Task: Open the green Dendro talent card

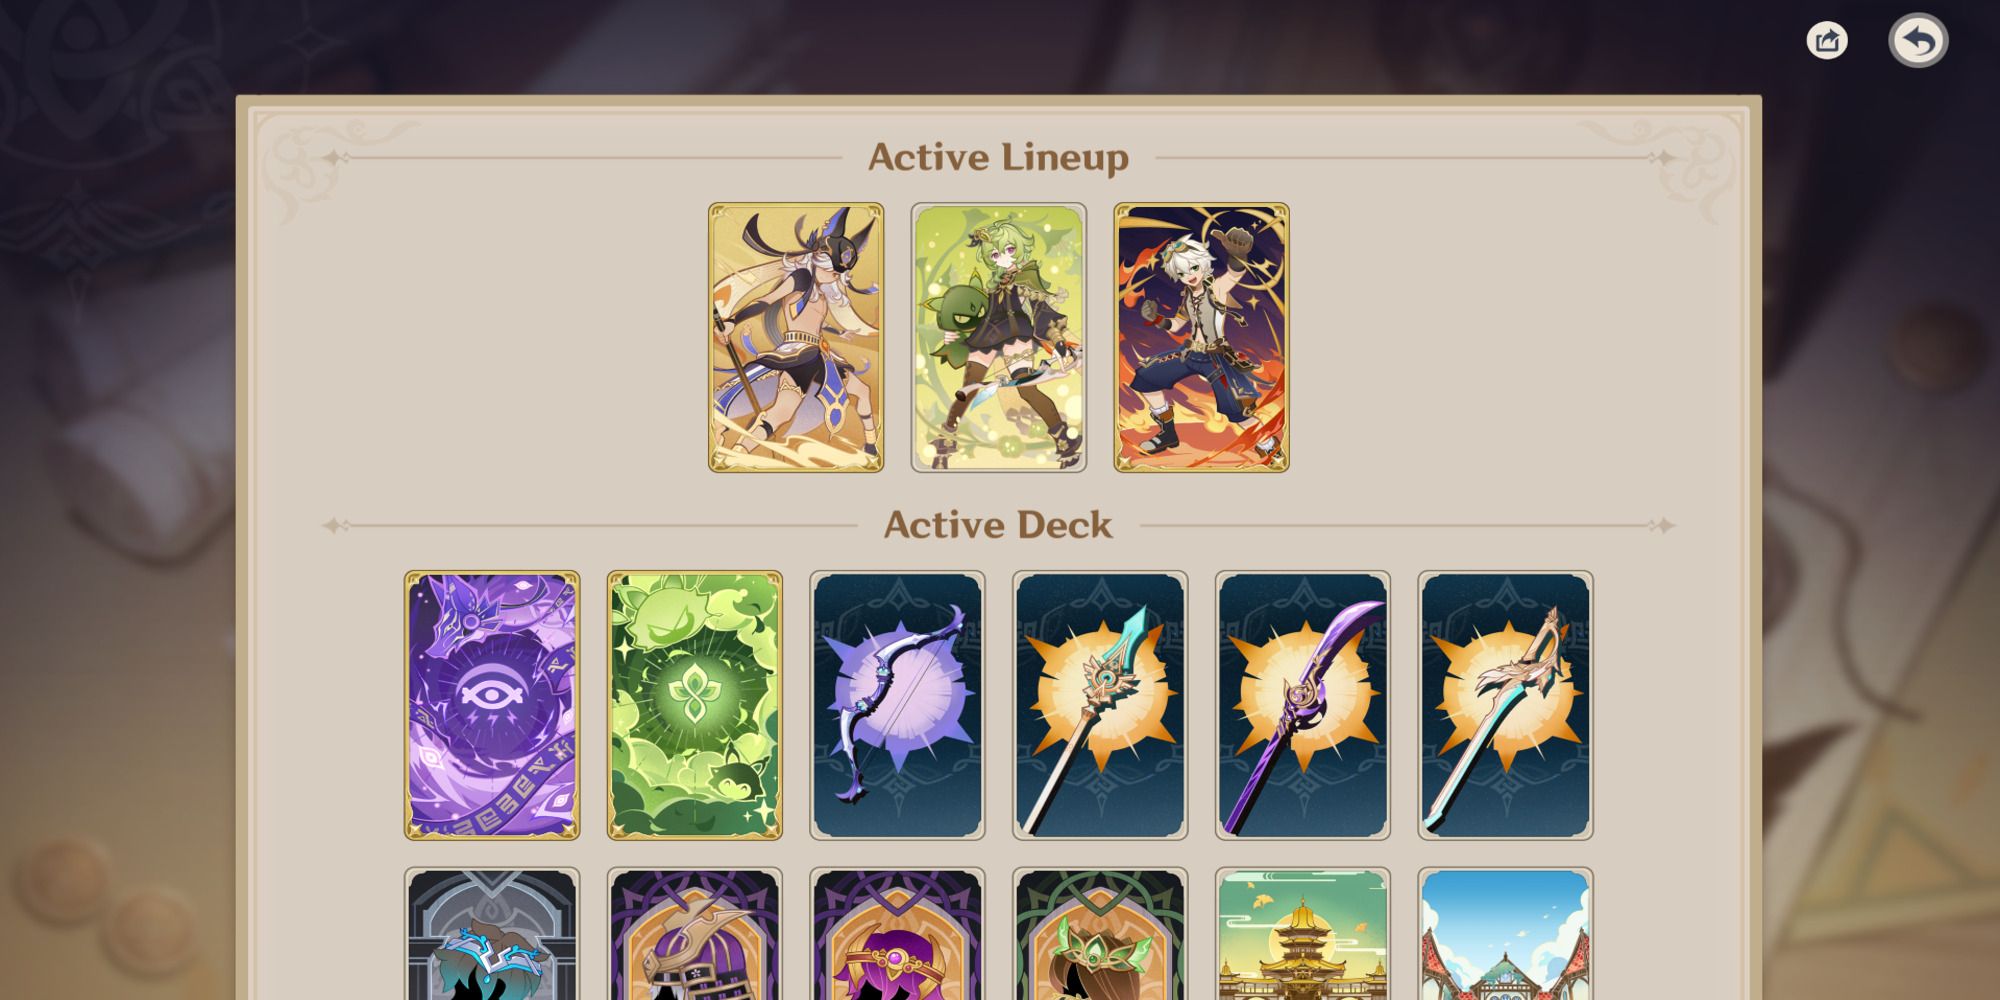Action: click(695, 706)
